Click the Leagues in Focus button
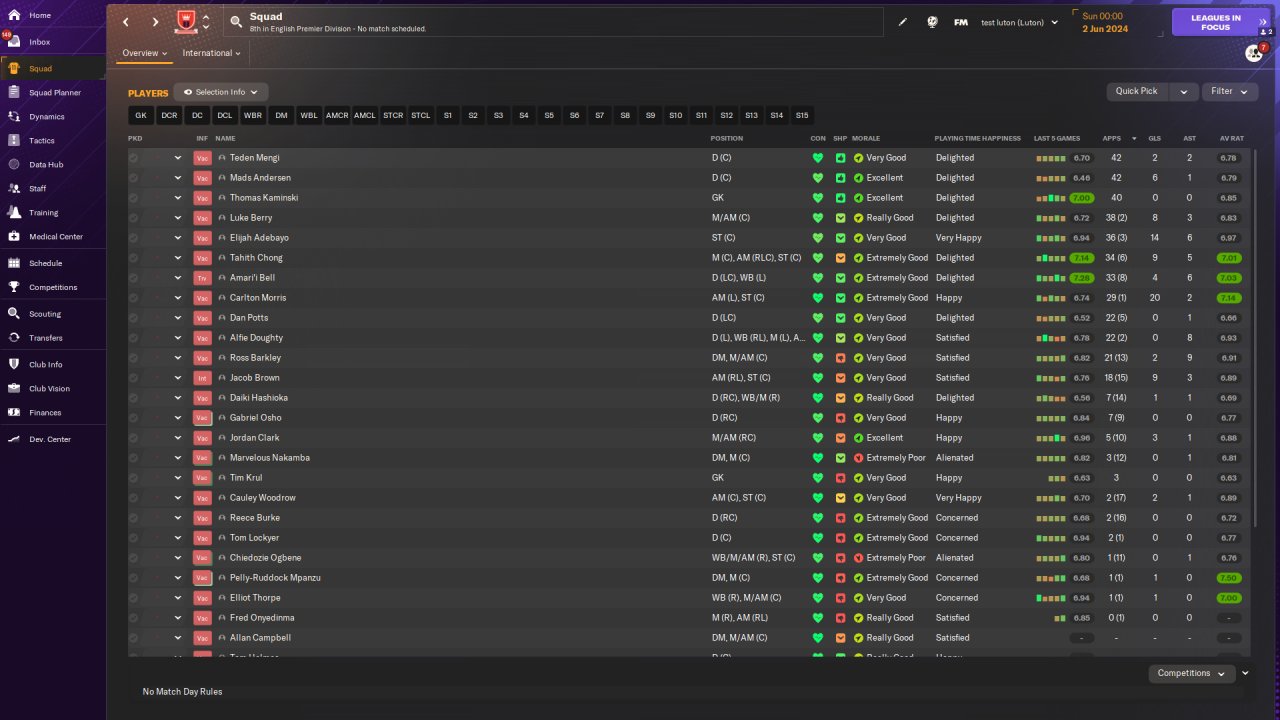The width and height of the screenshot is (1280, 720). (1215, 22)
